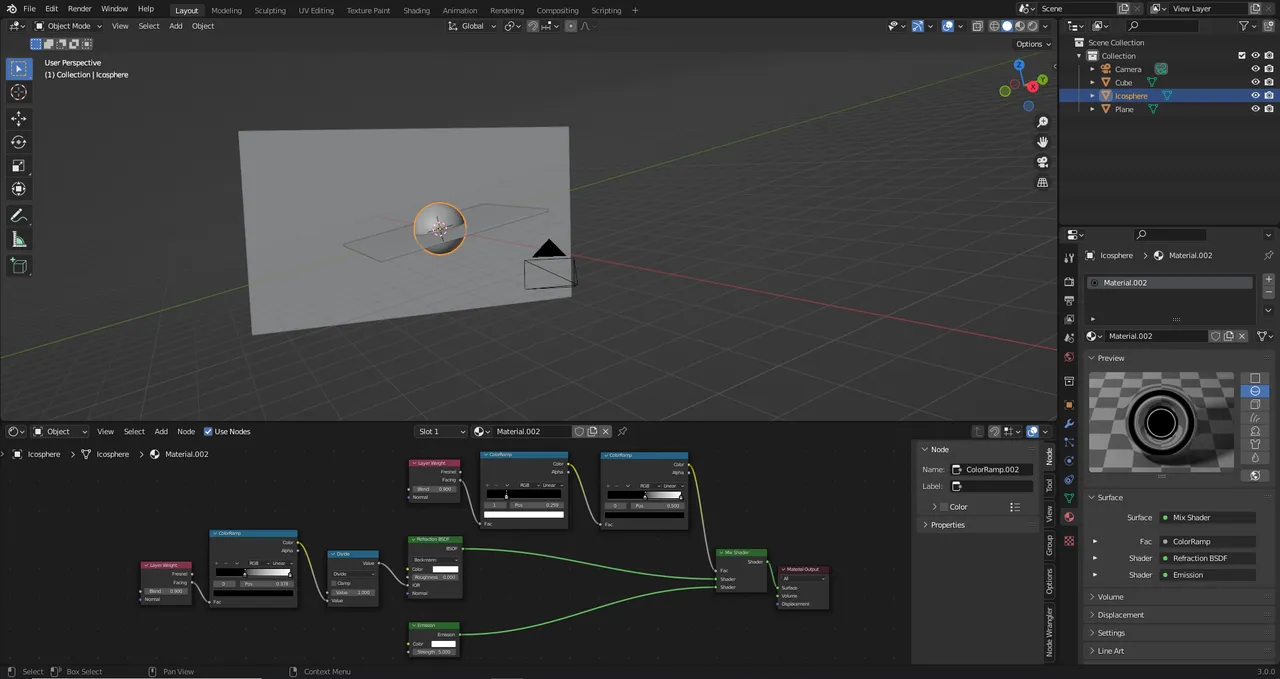Switch perspective/orthographic grid icon
The height and width of the screenshot is (679, 1280).
pos(1042,182)
